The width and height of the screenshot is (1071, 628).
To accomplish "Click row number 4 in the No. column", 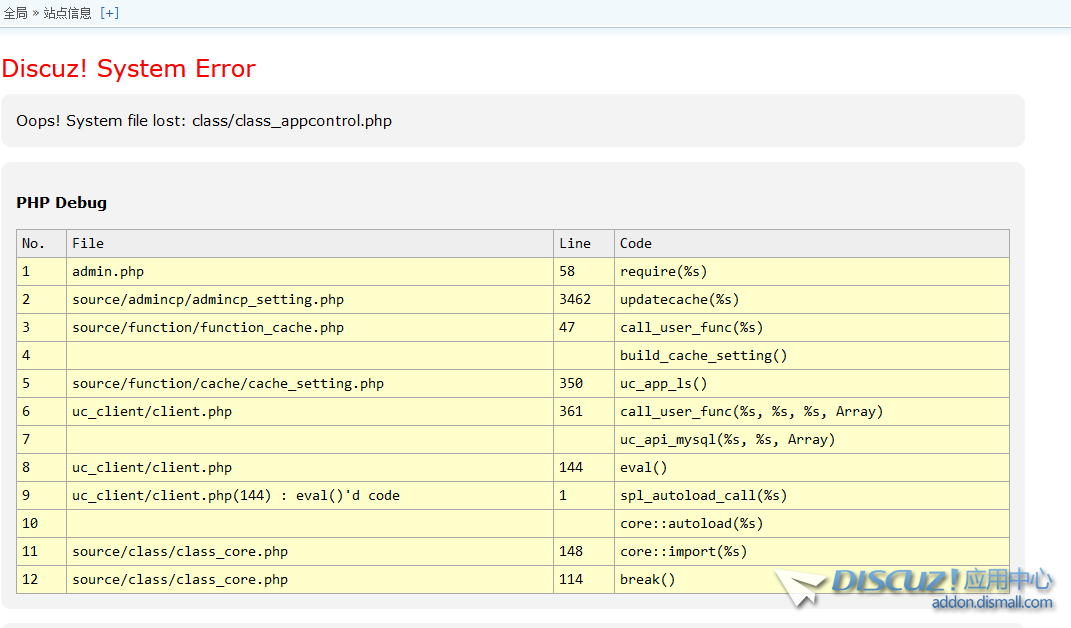I will (x=42, y=355).
